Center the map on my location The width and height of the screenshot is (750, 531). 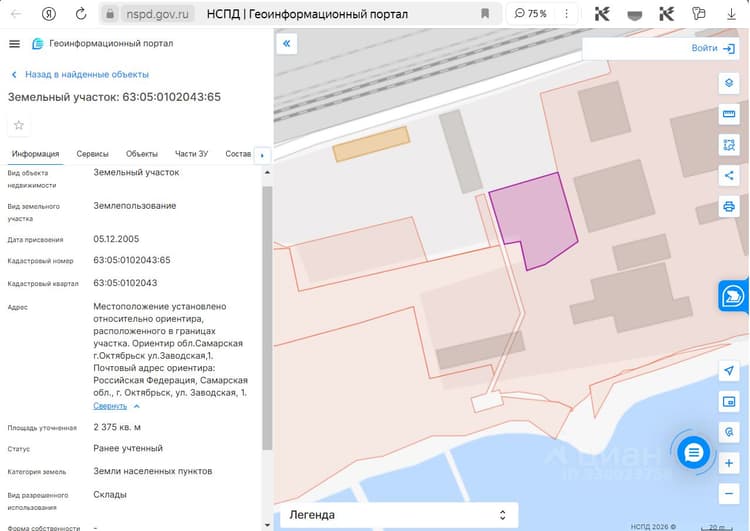pyautogui.click(x=728, y=370)
